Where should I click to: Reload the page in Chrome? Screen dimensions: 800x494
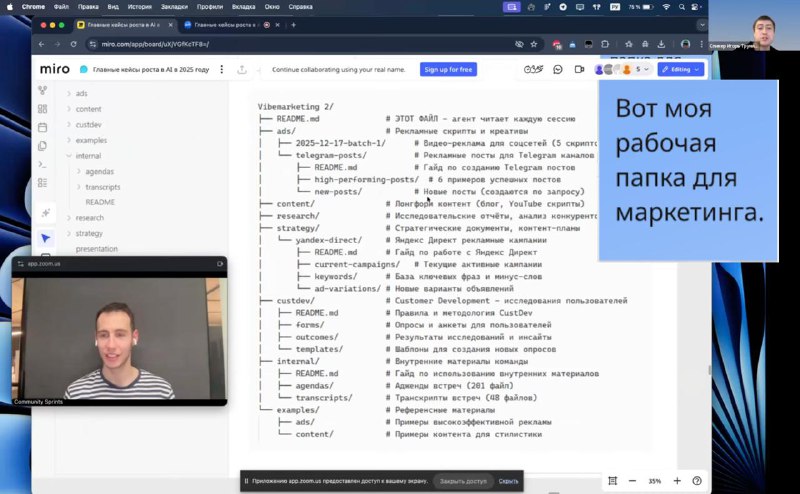click(73, 44)
